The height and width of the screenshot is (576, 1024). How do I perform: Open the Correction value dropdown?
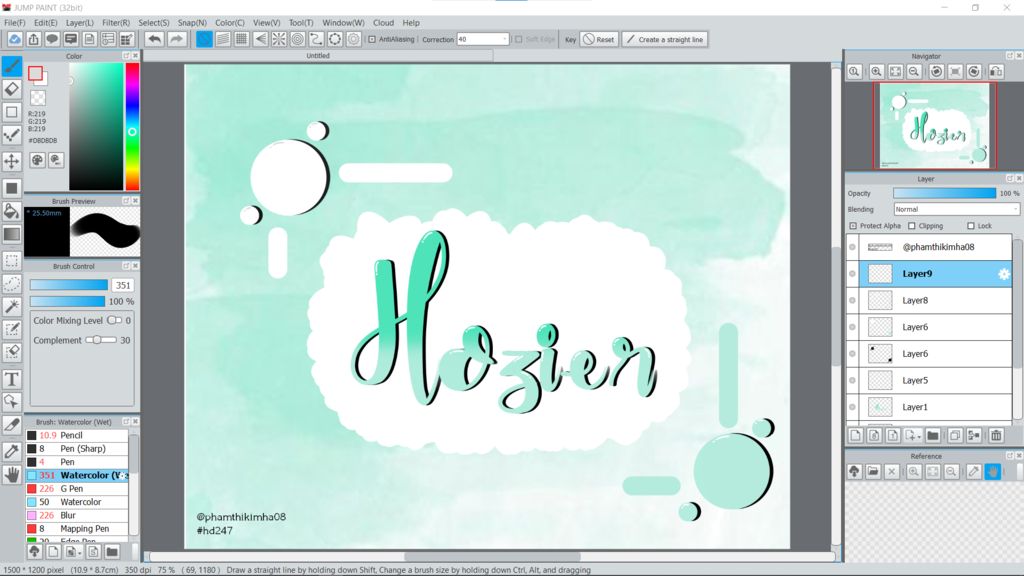483,39
